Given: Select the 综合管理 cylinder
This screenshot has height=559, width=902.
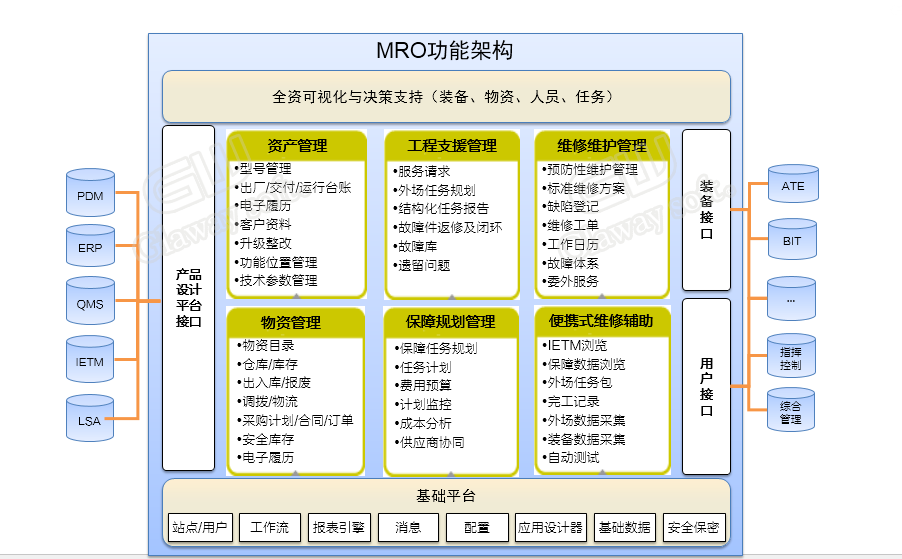Looking at the screenshot, I should pos(791,409).
